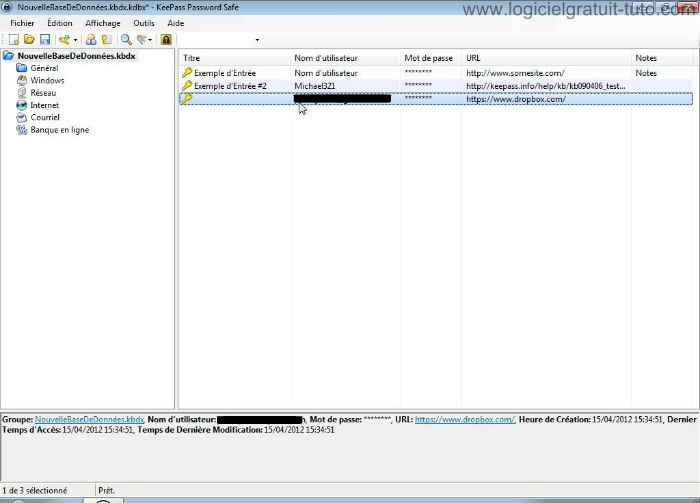This screenshot has width=700, height=503.
Task: Click the Michael321 user name cell
Action: tap(315, 86)
